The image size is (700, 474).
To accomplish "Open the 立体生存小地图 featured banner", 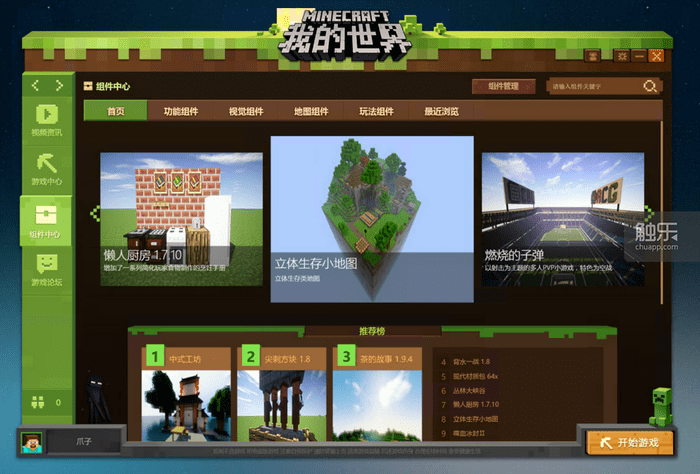I will click(x=372, y=219).
